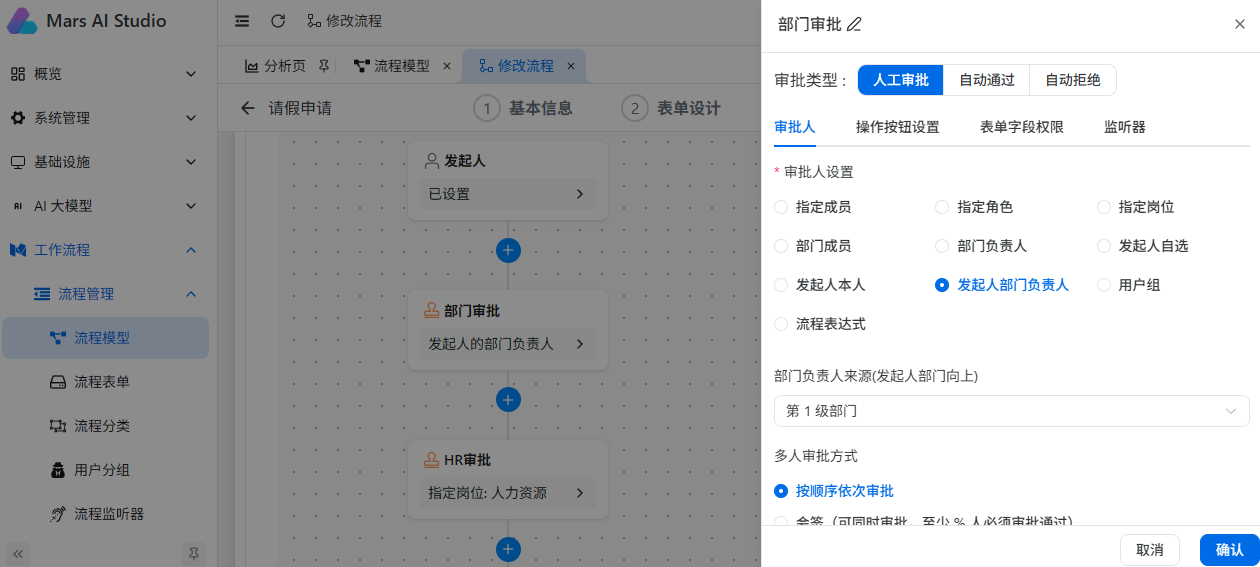Switch to the 表单字段权限 tab

pos(1022,127)
